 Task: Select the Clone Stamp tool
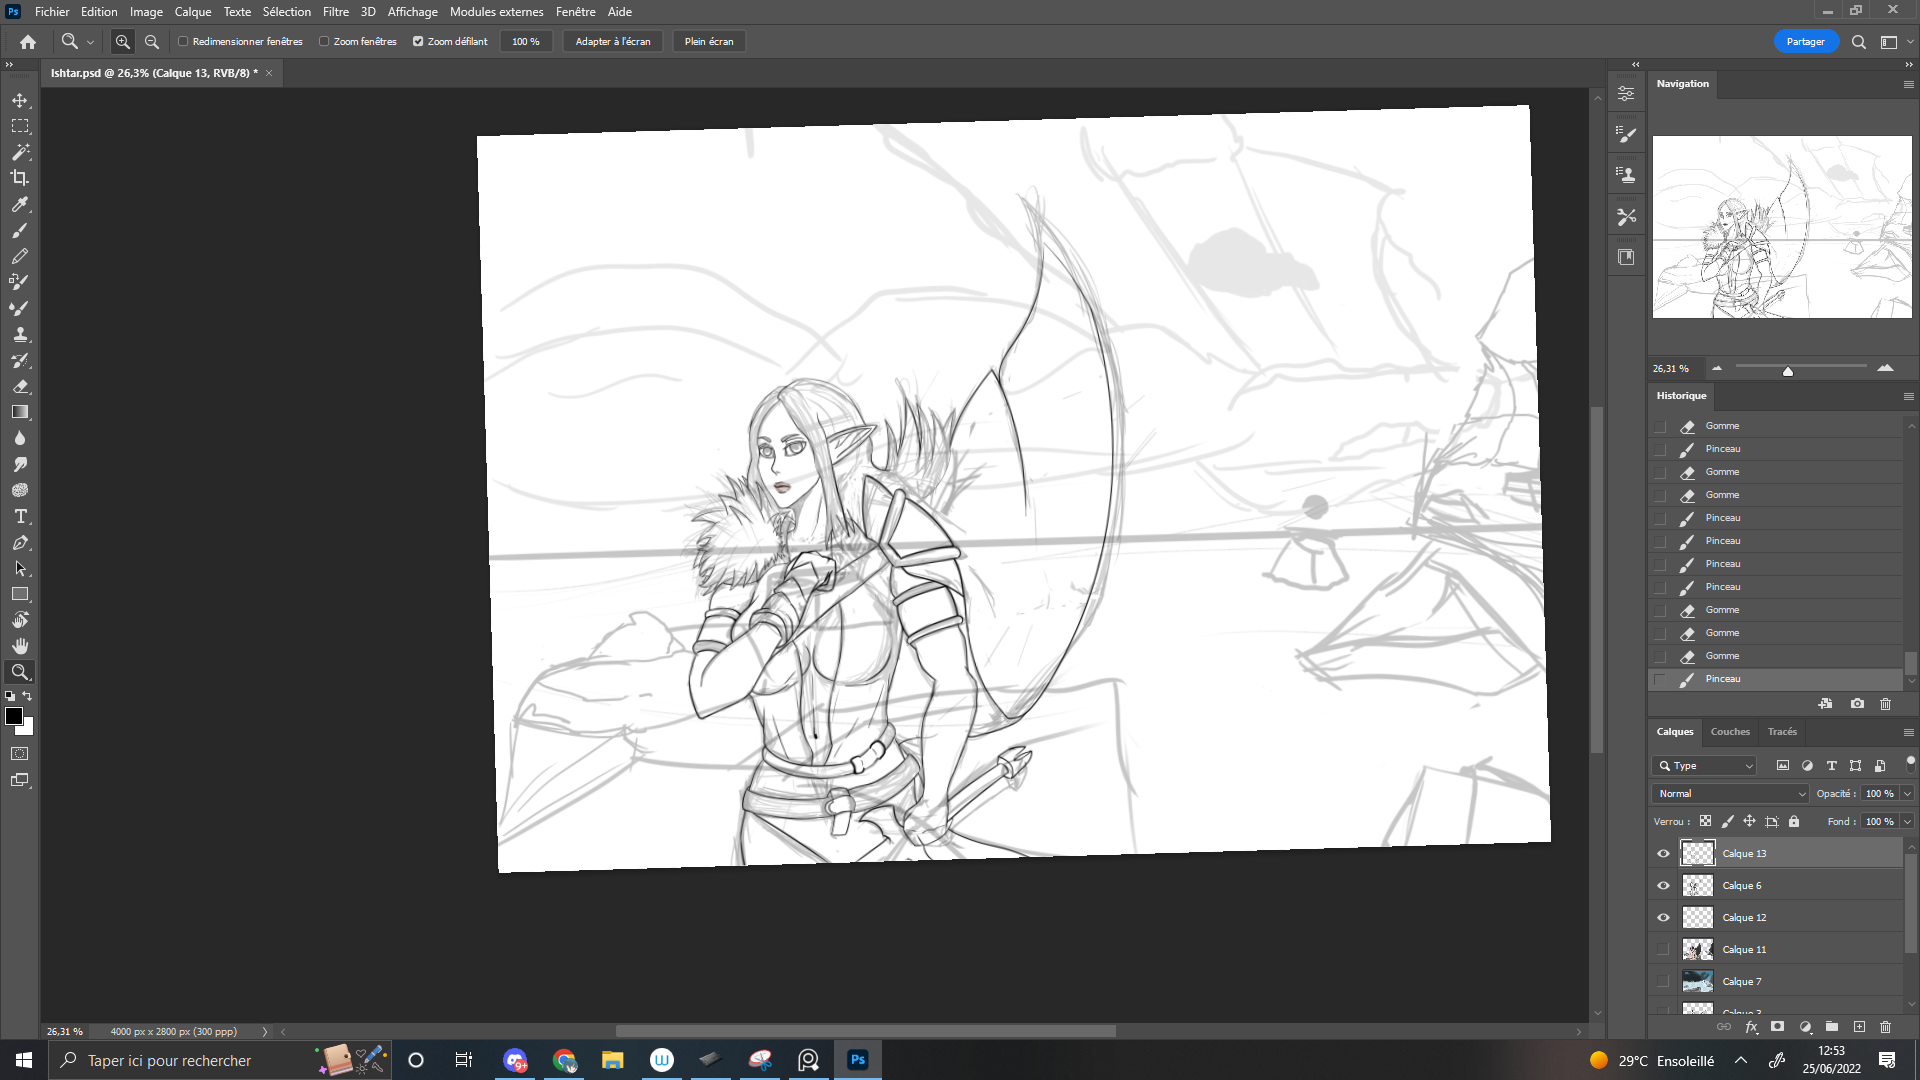(x=20, y=334)
